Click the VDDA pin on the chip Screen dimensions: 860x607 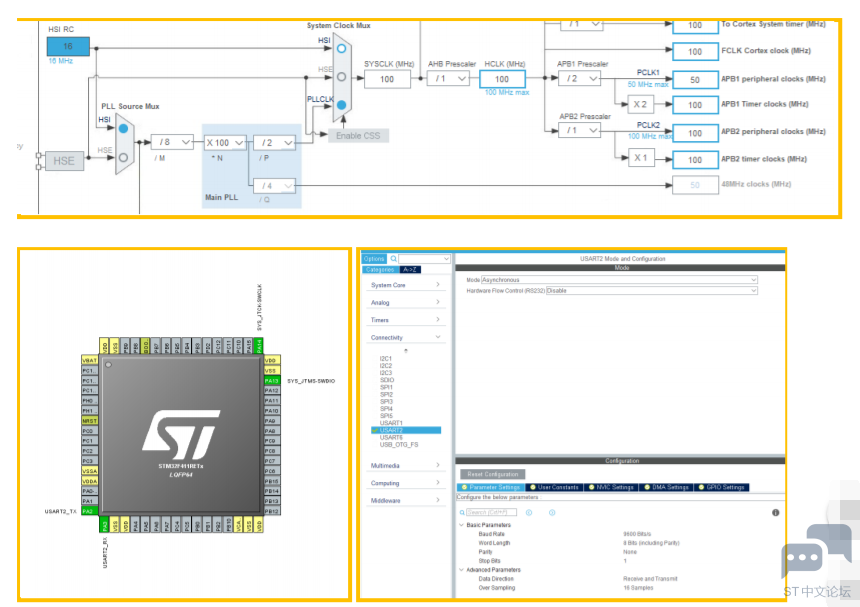(89, 481)
